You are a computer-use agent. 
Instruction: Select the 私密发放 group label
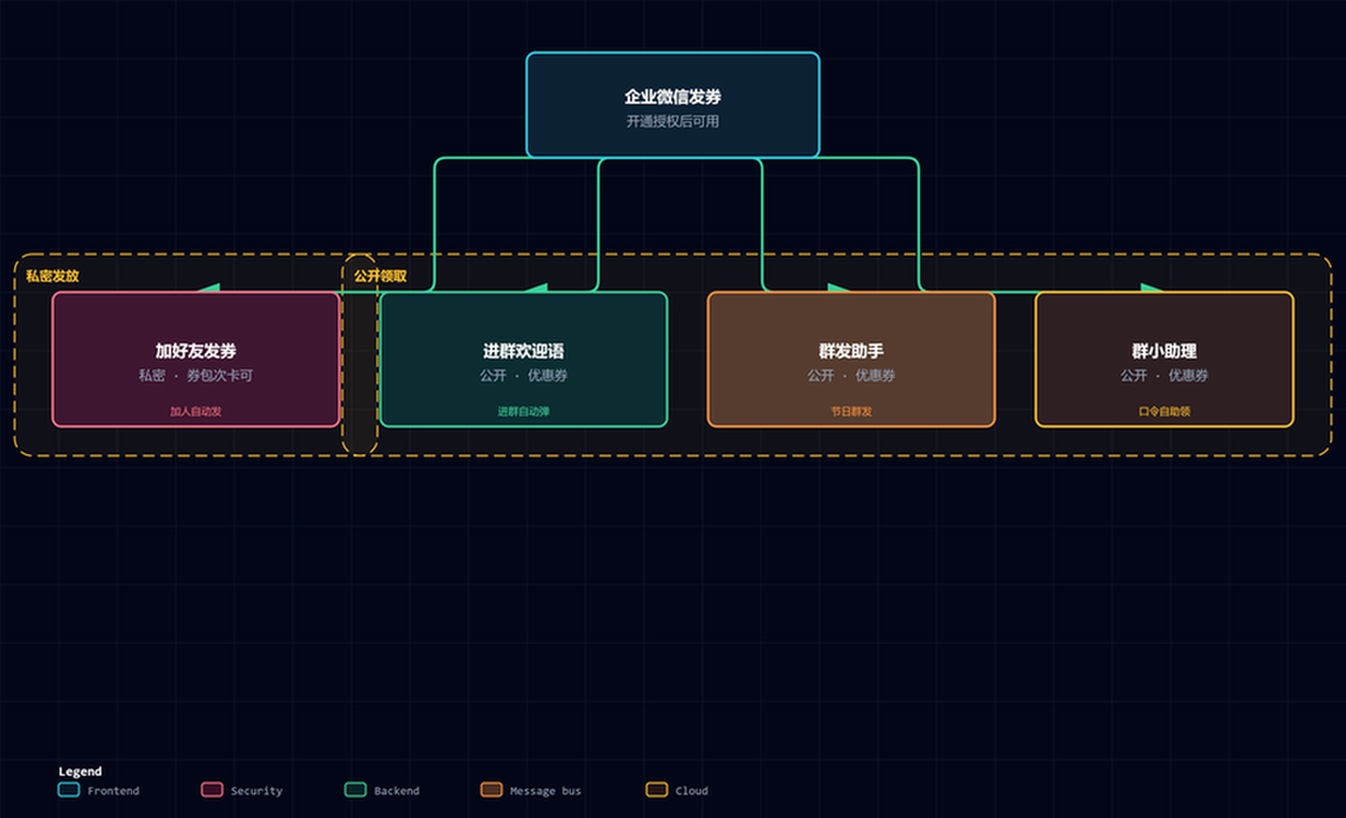(x=52, y=276)
